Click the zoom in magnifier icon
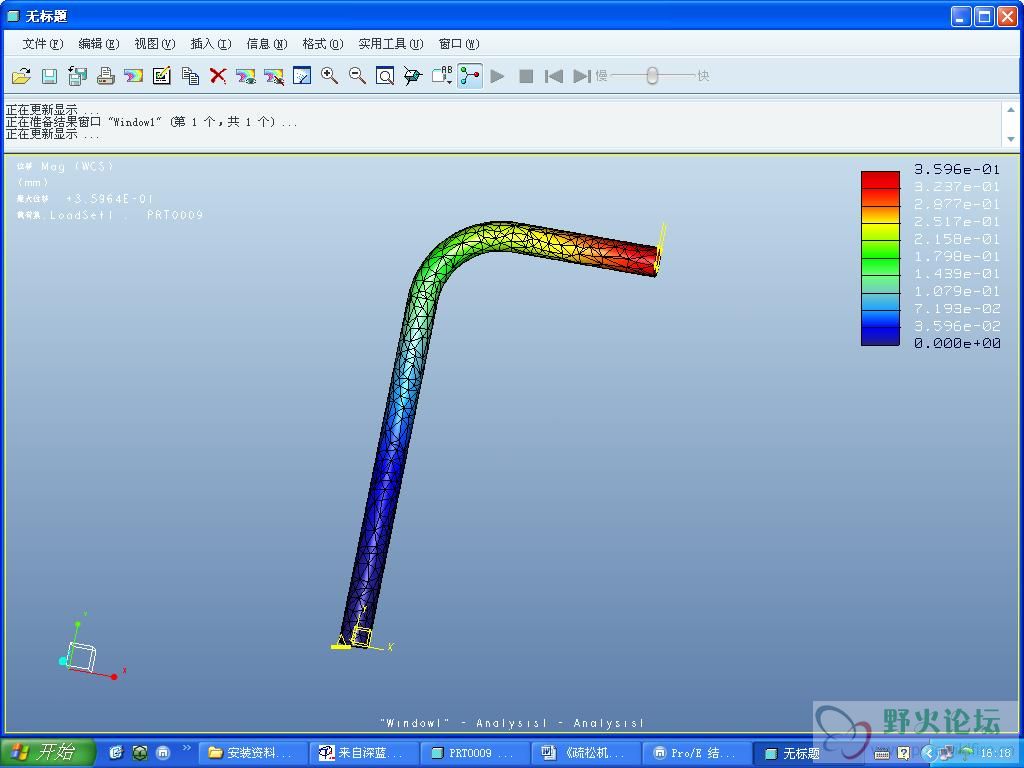Image resolution: width=1024 pixels, height=768 pixels. tap(330, 76)
